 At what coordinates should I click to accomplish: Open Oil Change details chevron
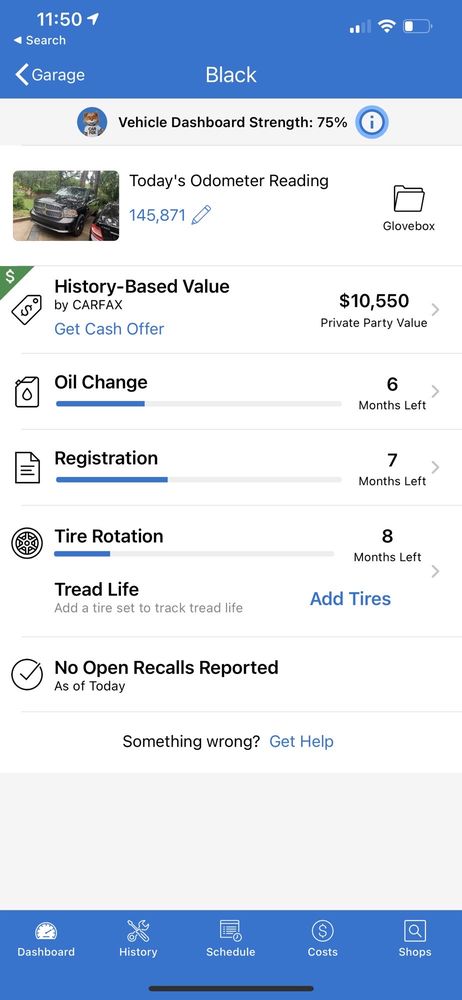435,391
